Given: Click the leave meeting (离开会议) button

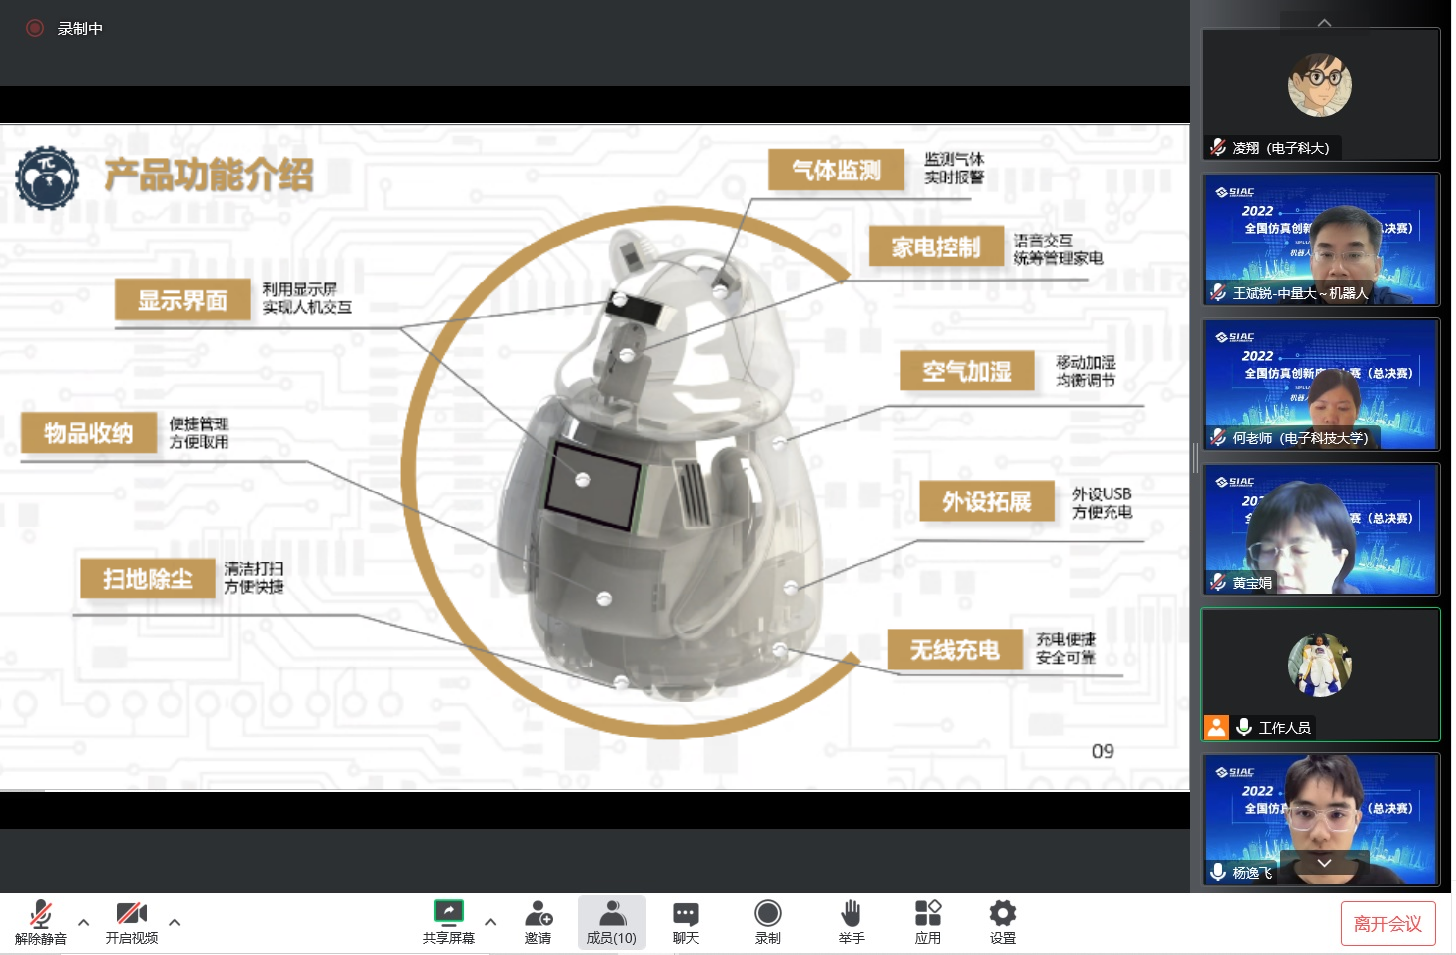Looking at the screenshot, I should pos(1387,923).
